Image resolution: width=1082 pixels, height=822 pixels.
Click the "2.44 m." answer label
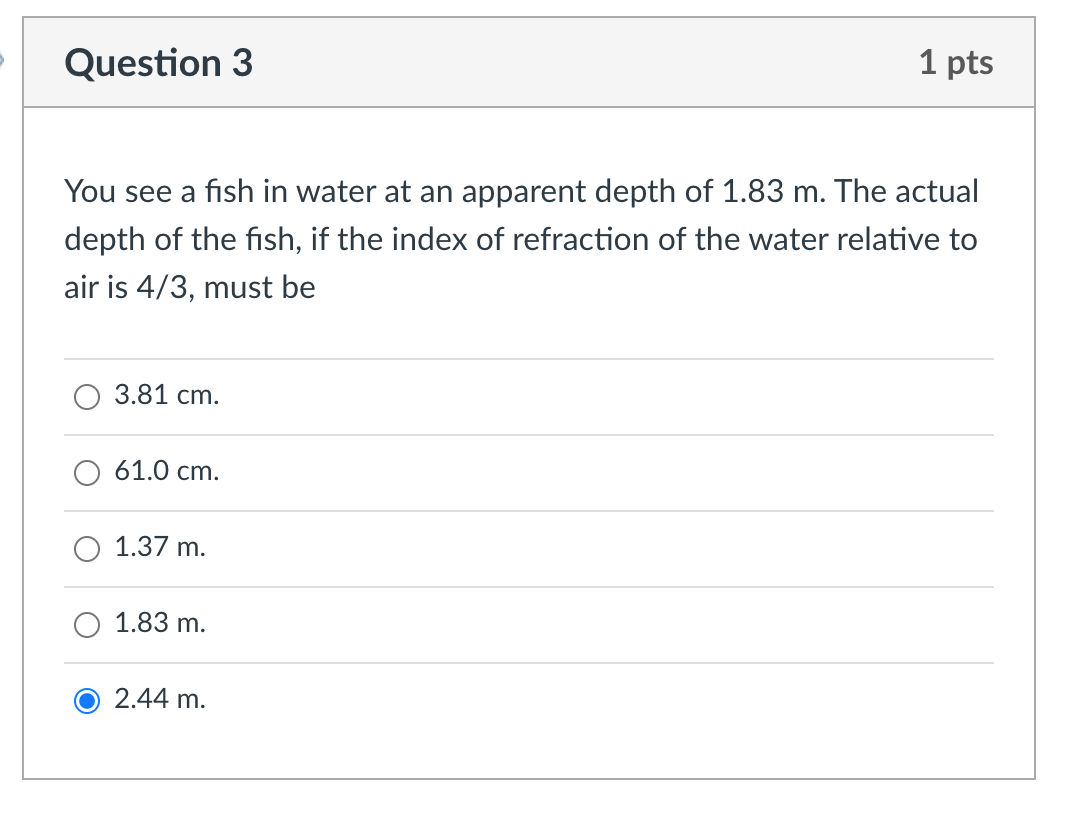point(160,700)
